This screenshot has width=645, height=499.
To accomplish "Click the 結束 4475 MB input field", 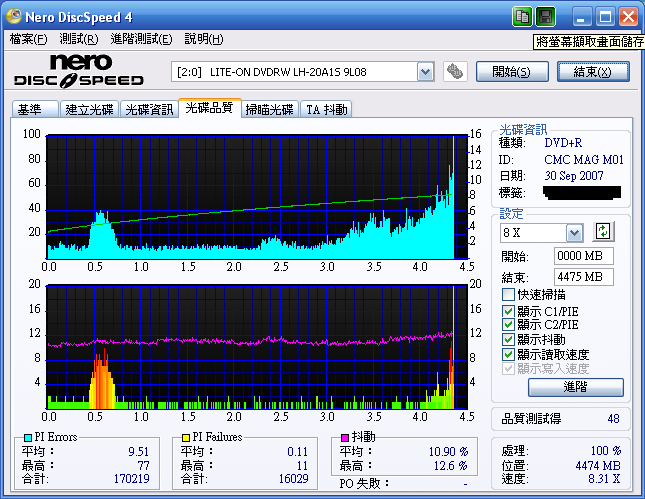I will (x=583, y=277).
